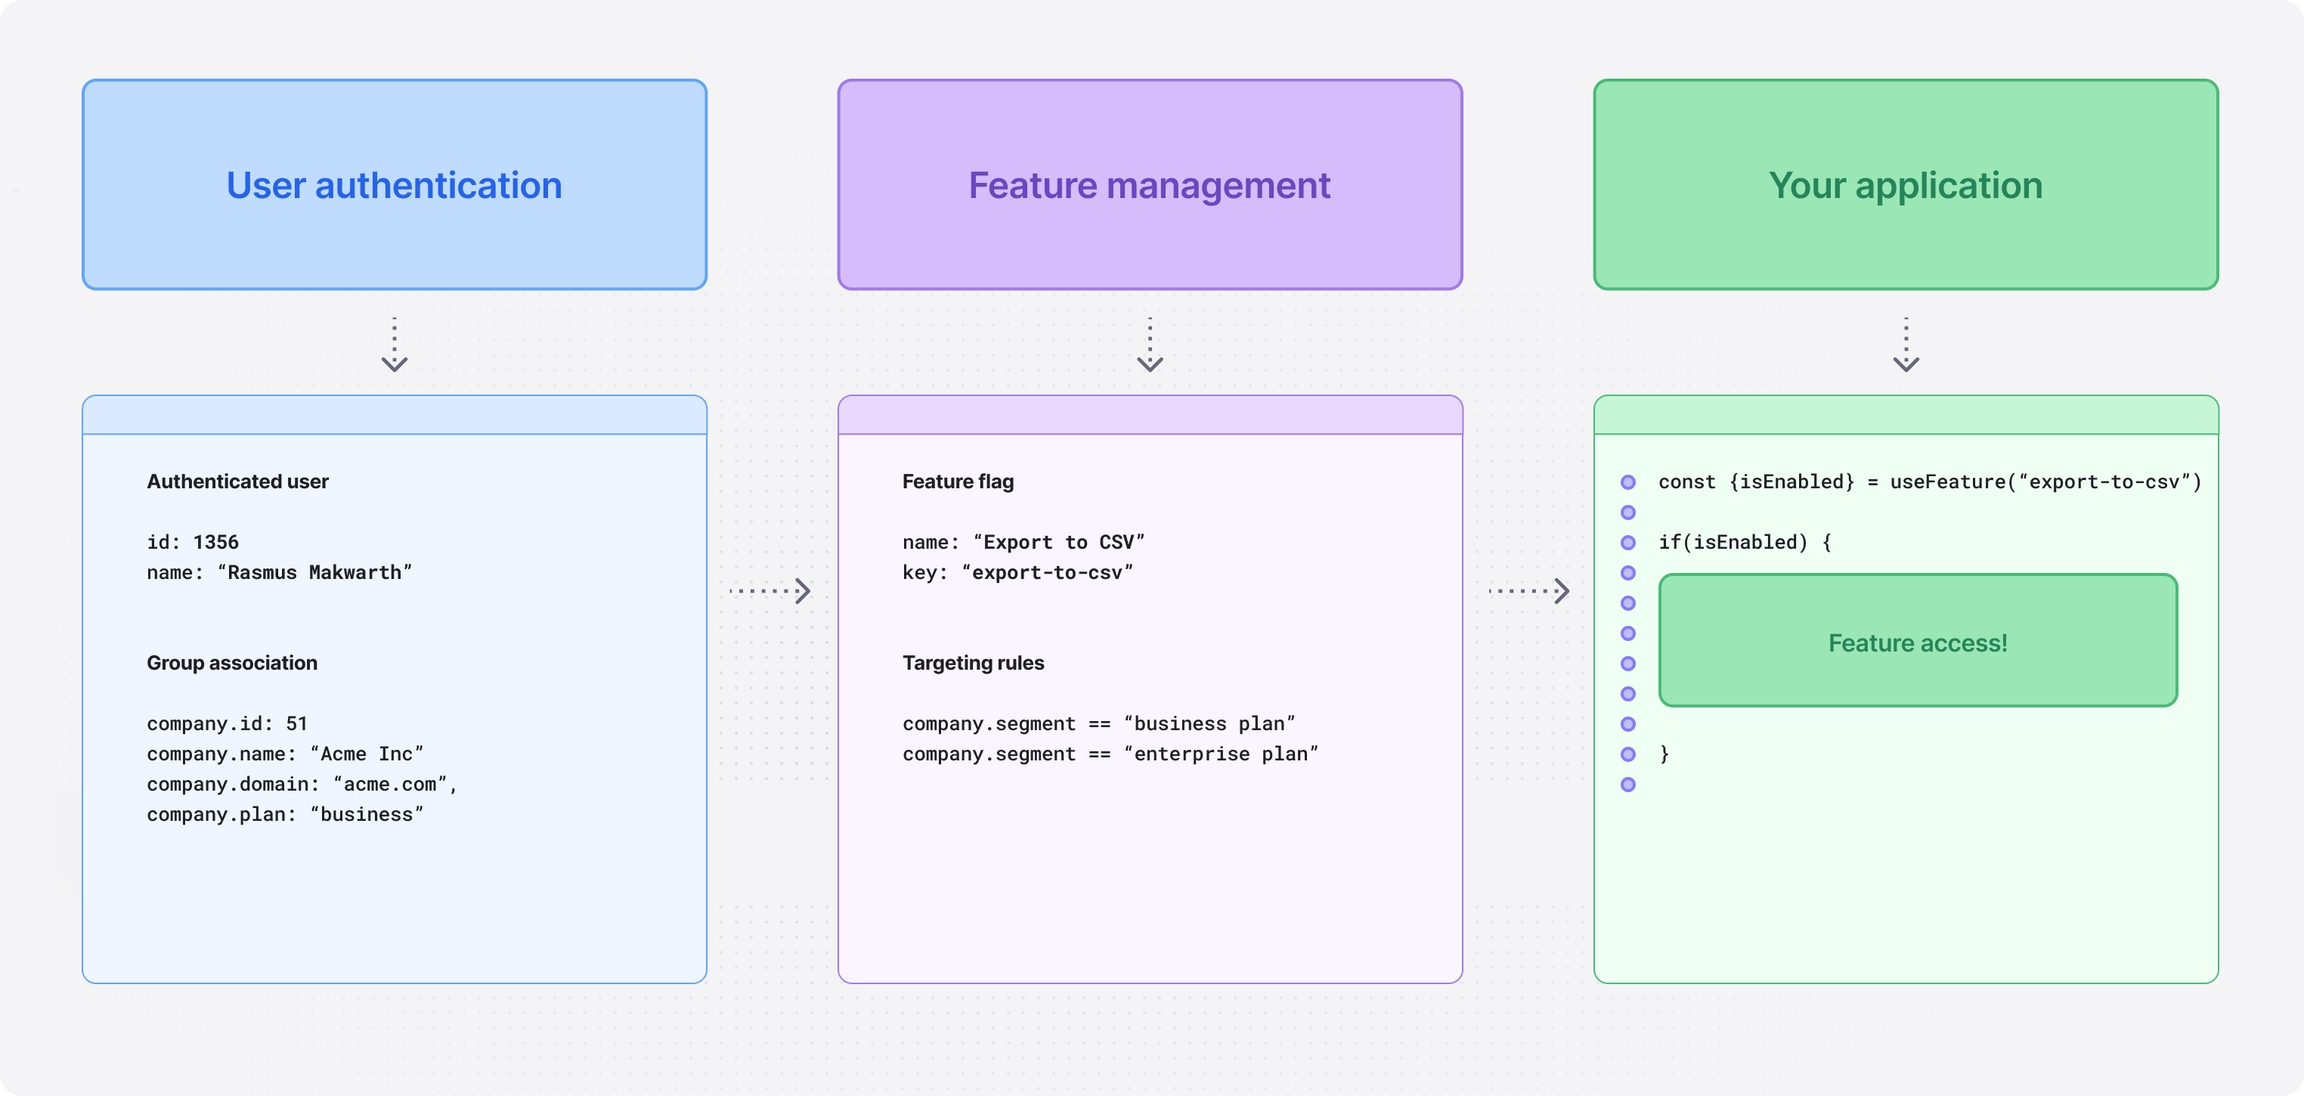
Task: Click the Your application header box
Action: point(1905,185)
